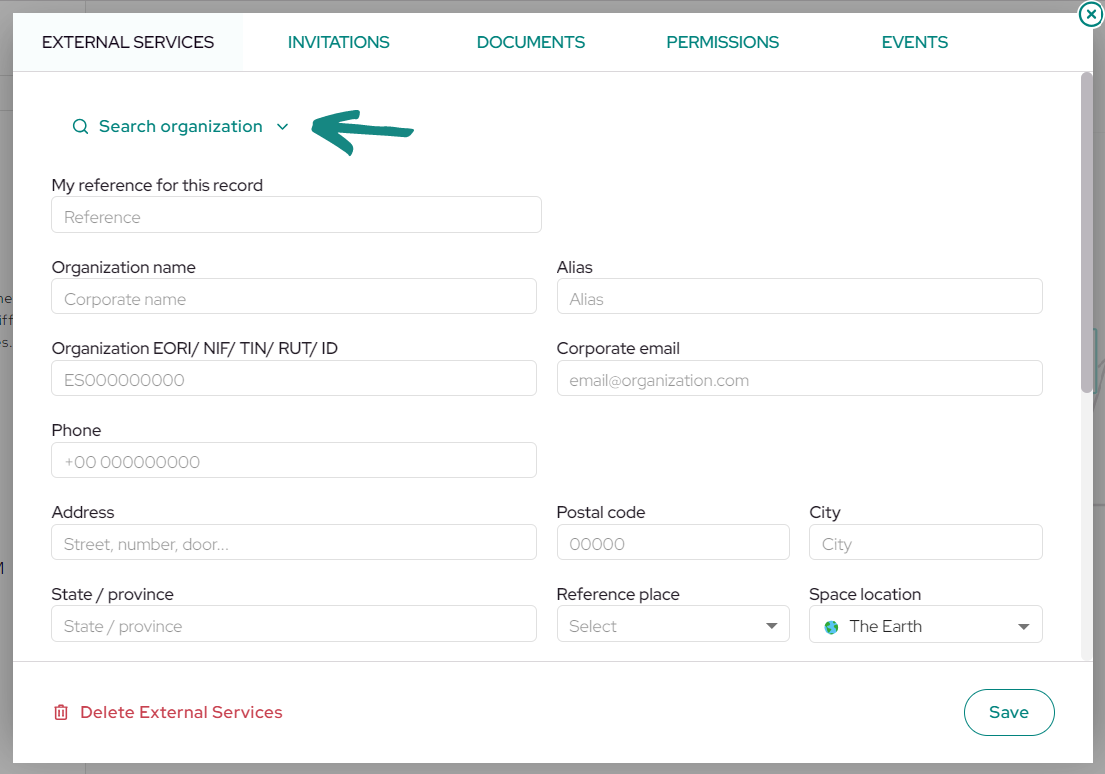Click Delete External Services link
This screenshot has height=774, width=1105.
click(x=181, y=713)
